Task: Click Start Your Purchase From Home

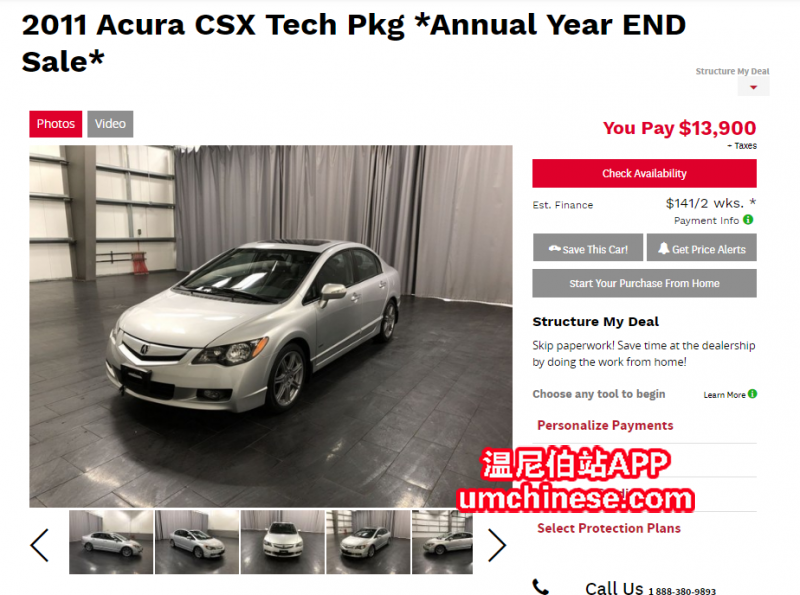Action: coord(644,283)
